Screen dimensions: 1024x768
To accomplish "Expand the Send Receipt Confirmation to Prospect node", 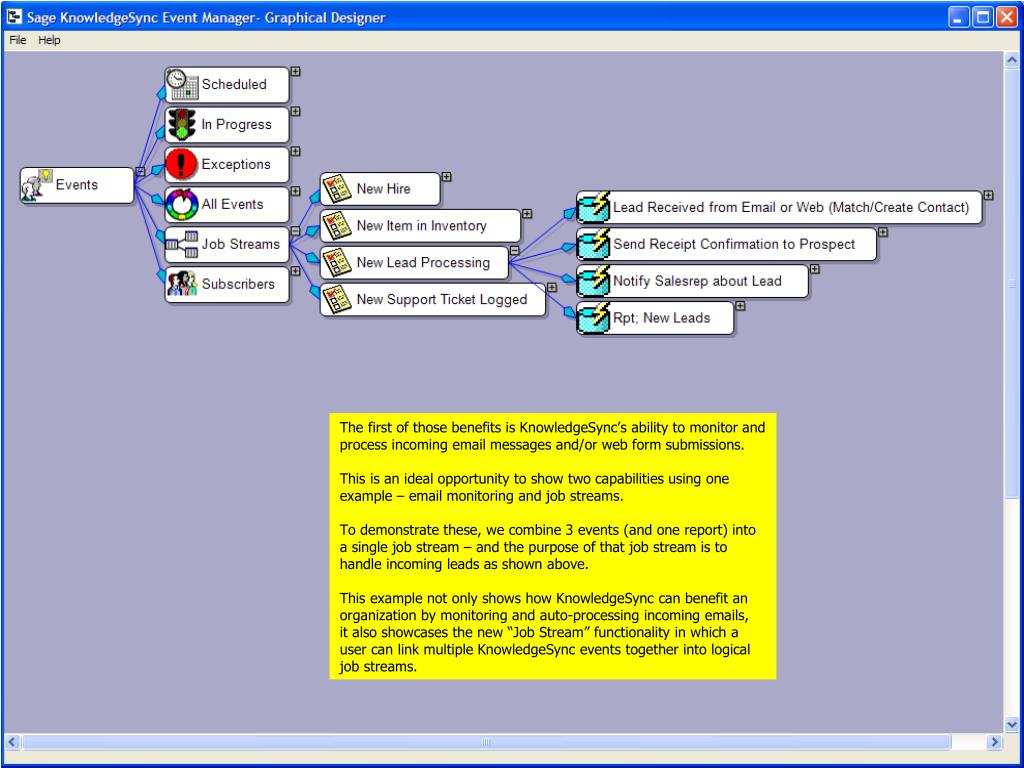I will pyautogui.click(x=883, y=232).
